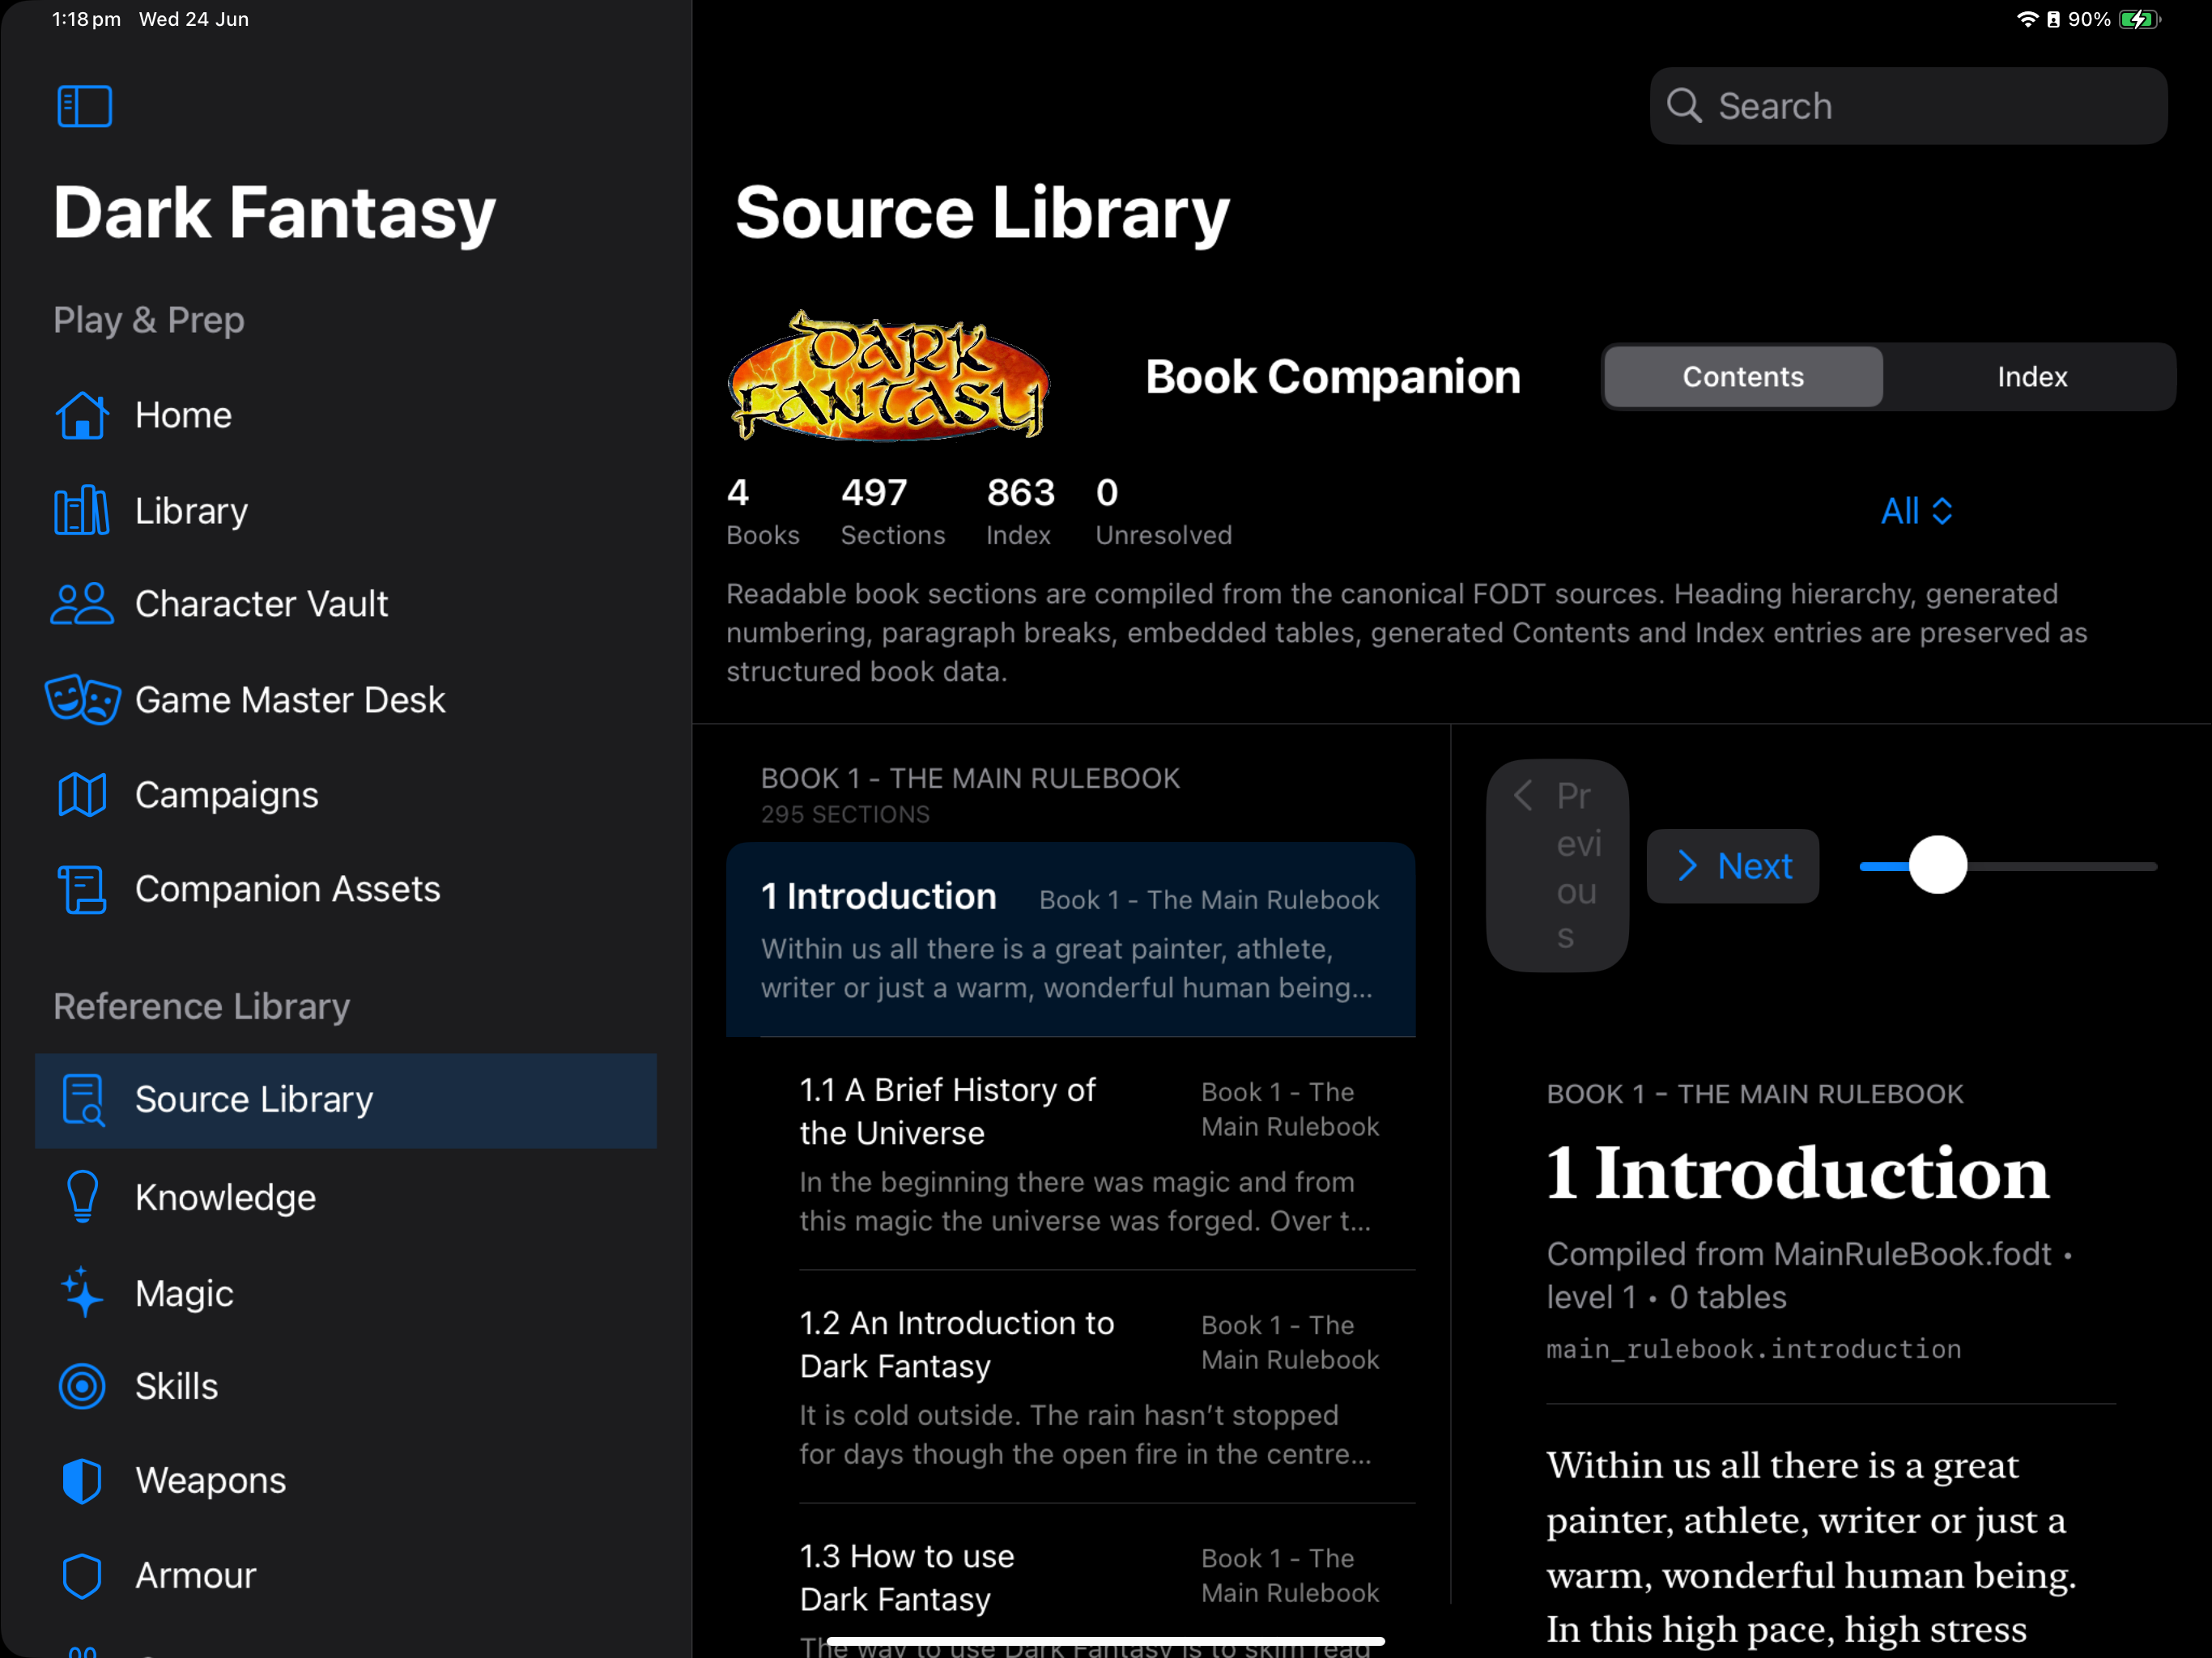The width and height of the screenshot is (2212, 1658).
Task: Open the Weapons reference
Action: point(345,1481)
